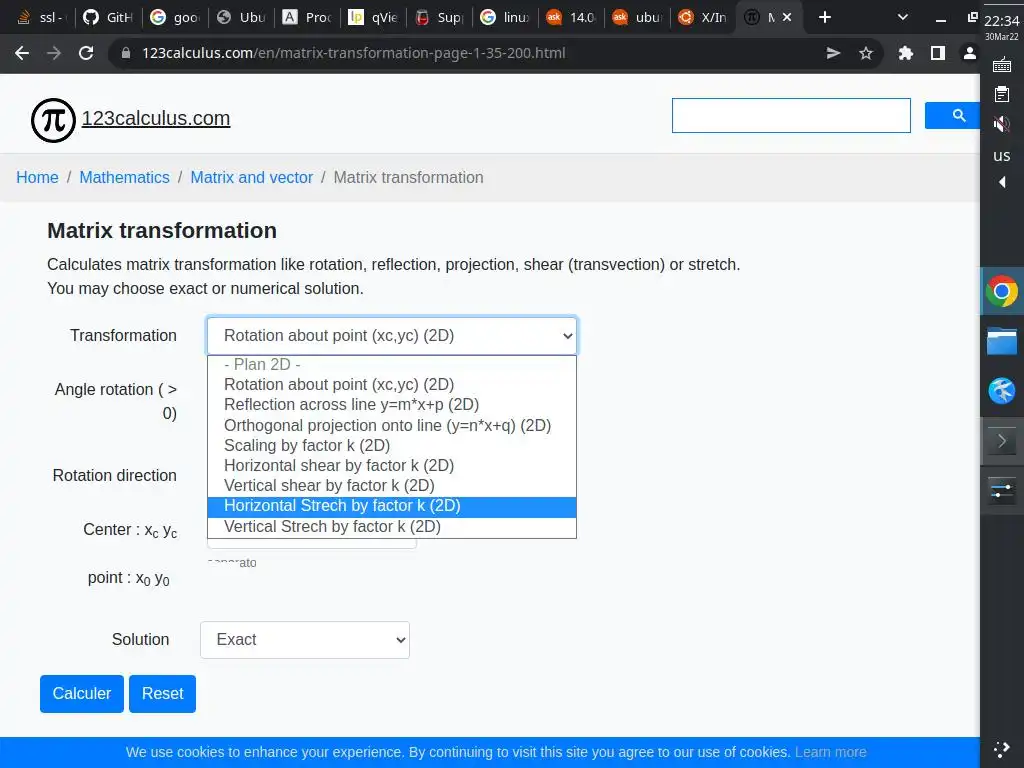Open a new browser tab
This screenshot has height=768, width=1024.
pyautogui.click(x=825, y=17)
